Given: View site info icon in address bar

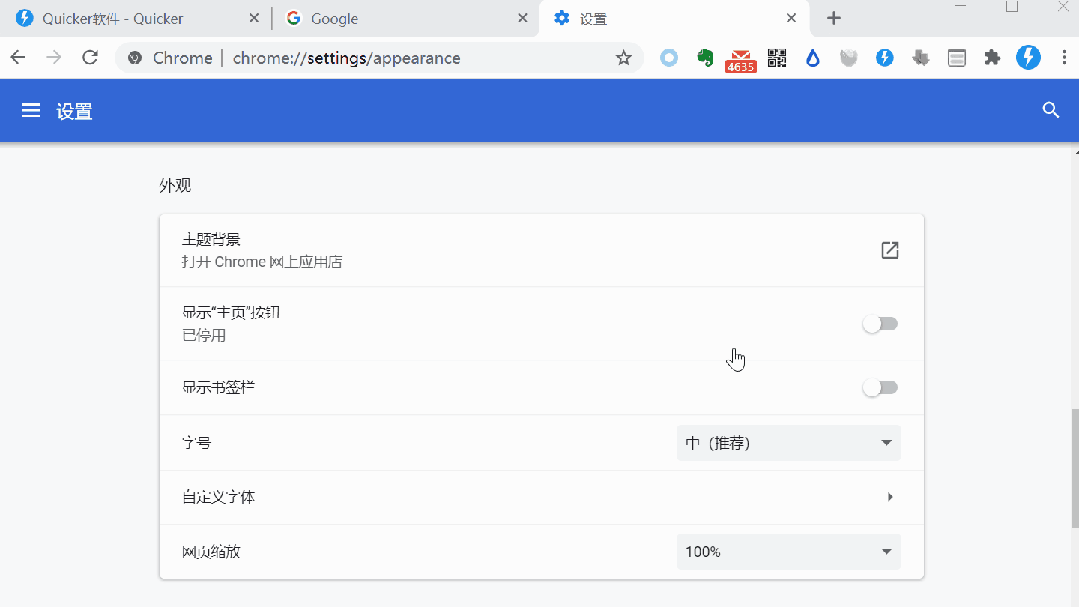Looking at the screenshot, I should click(135, 58).
